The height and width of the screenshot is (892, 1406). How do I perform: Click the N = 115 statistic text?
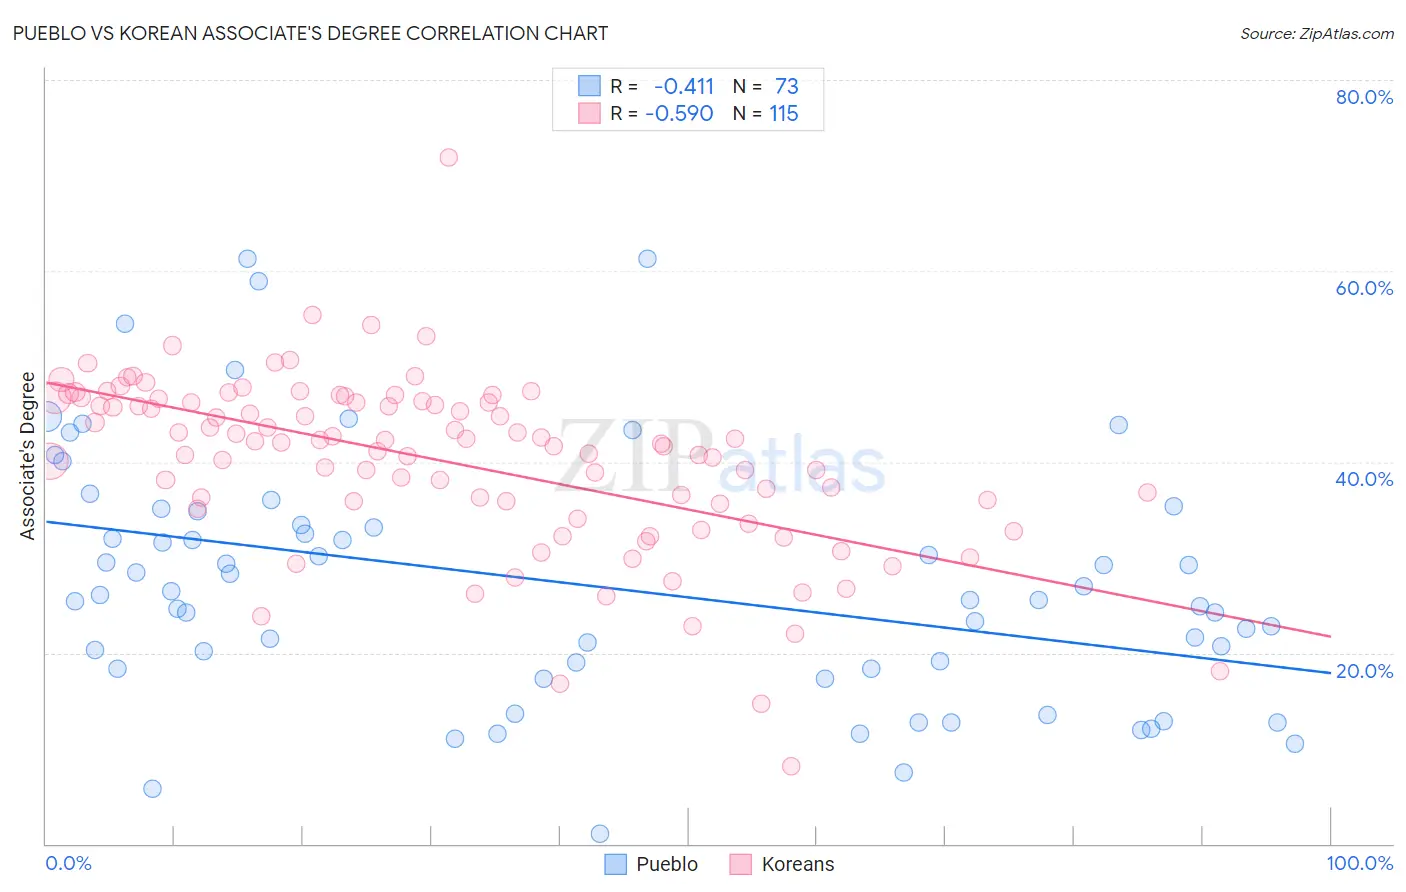(x=766, y=113)
